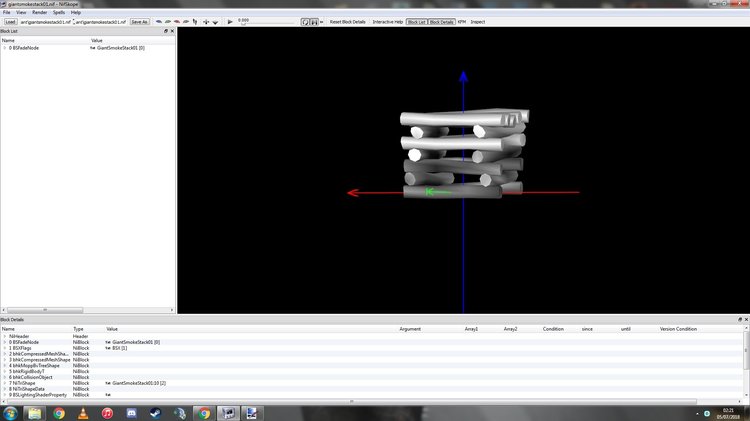The height and width of the screenshot is (421, 750).
Task: Select the first blue view-direction icon
Action: coord(159,22)
